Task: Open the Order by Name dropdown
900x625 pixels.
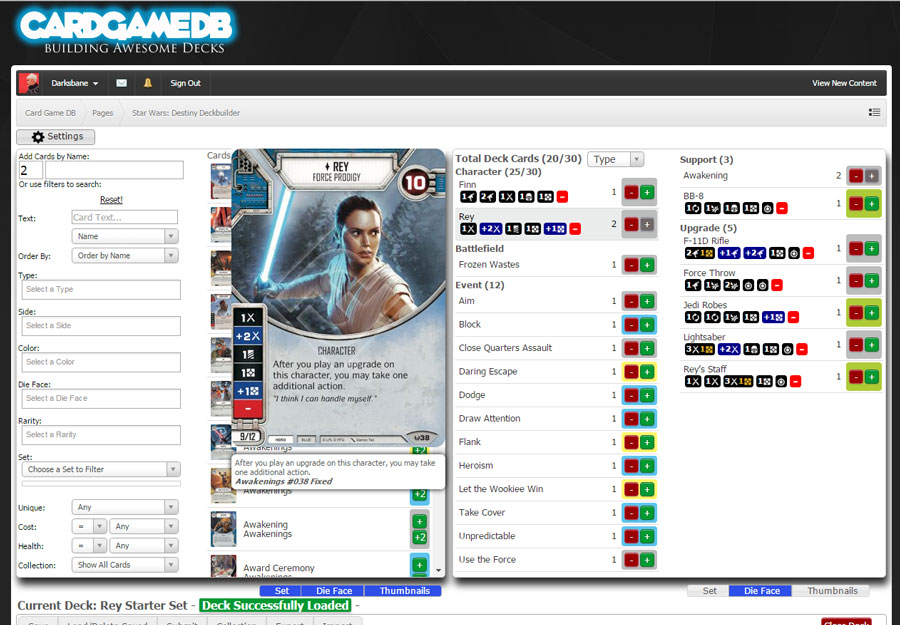Action: 125,256
